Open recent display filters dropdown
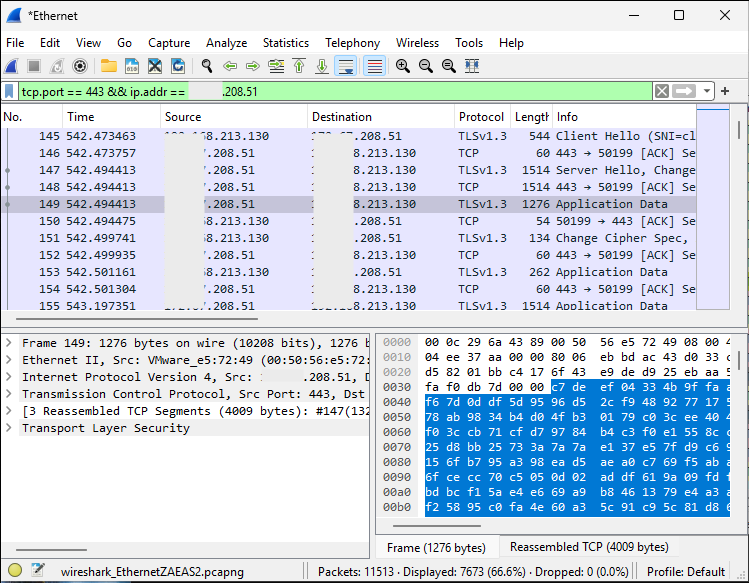This screenshot has height=583, width=749. 706,91
